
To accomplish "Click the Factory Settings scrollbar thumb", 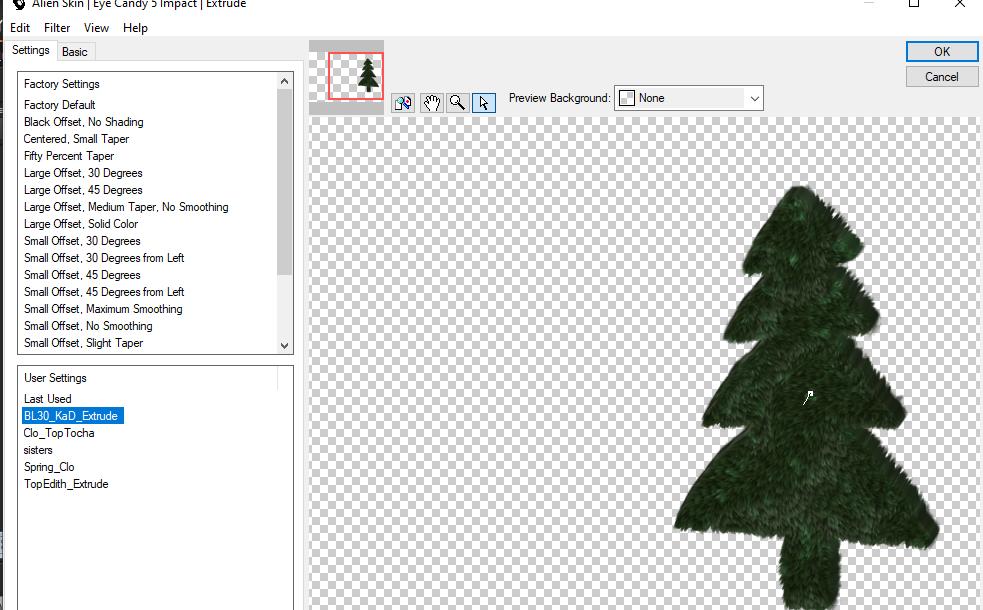I will [285, 182].
